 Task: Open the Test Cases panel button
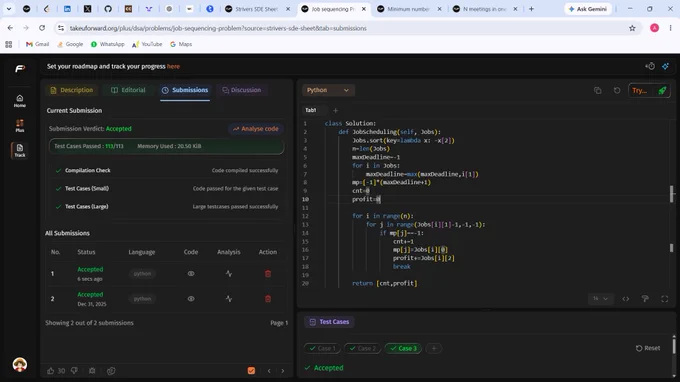pos(329,322)
